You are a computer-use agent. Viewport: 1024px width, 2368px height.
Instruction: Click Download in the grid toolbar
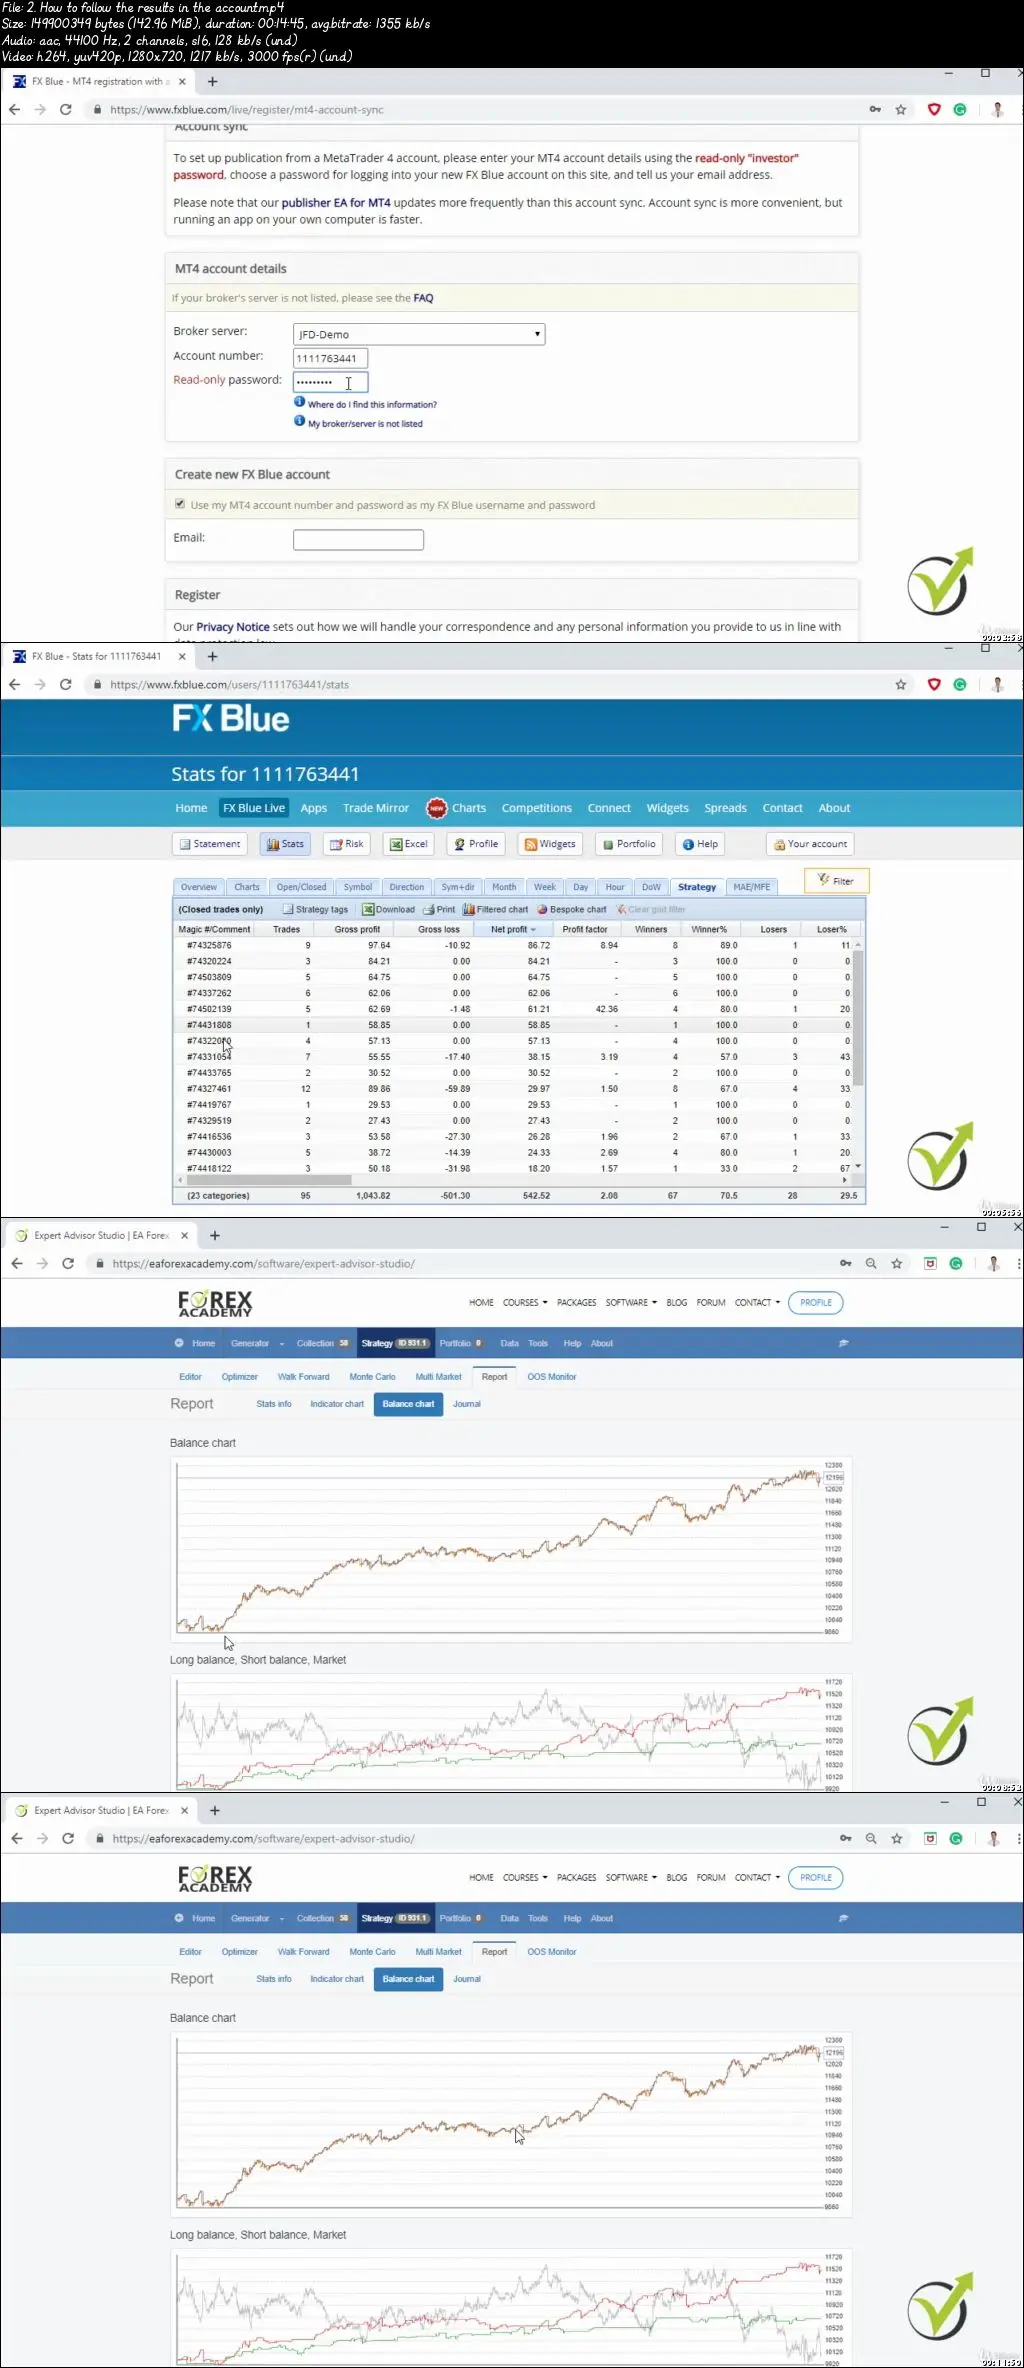click(388, 910)
